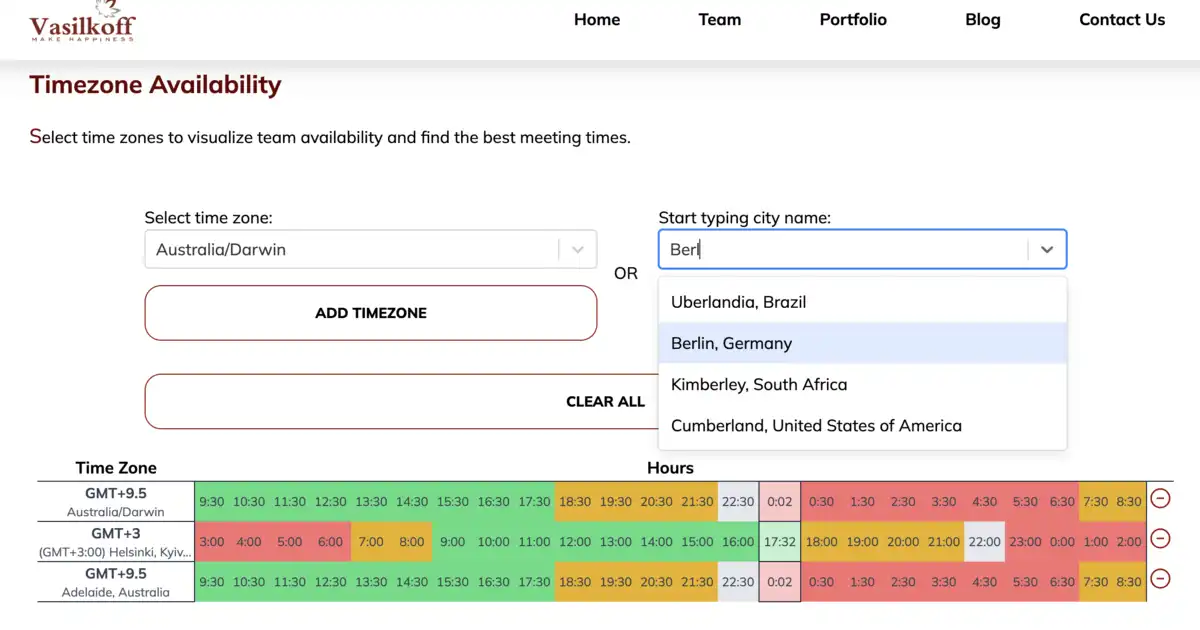Screen dimensions: 1200x630
Task: Remove the Australia/Darwin timezone row
Action: click(x=1160, y=498)
